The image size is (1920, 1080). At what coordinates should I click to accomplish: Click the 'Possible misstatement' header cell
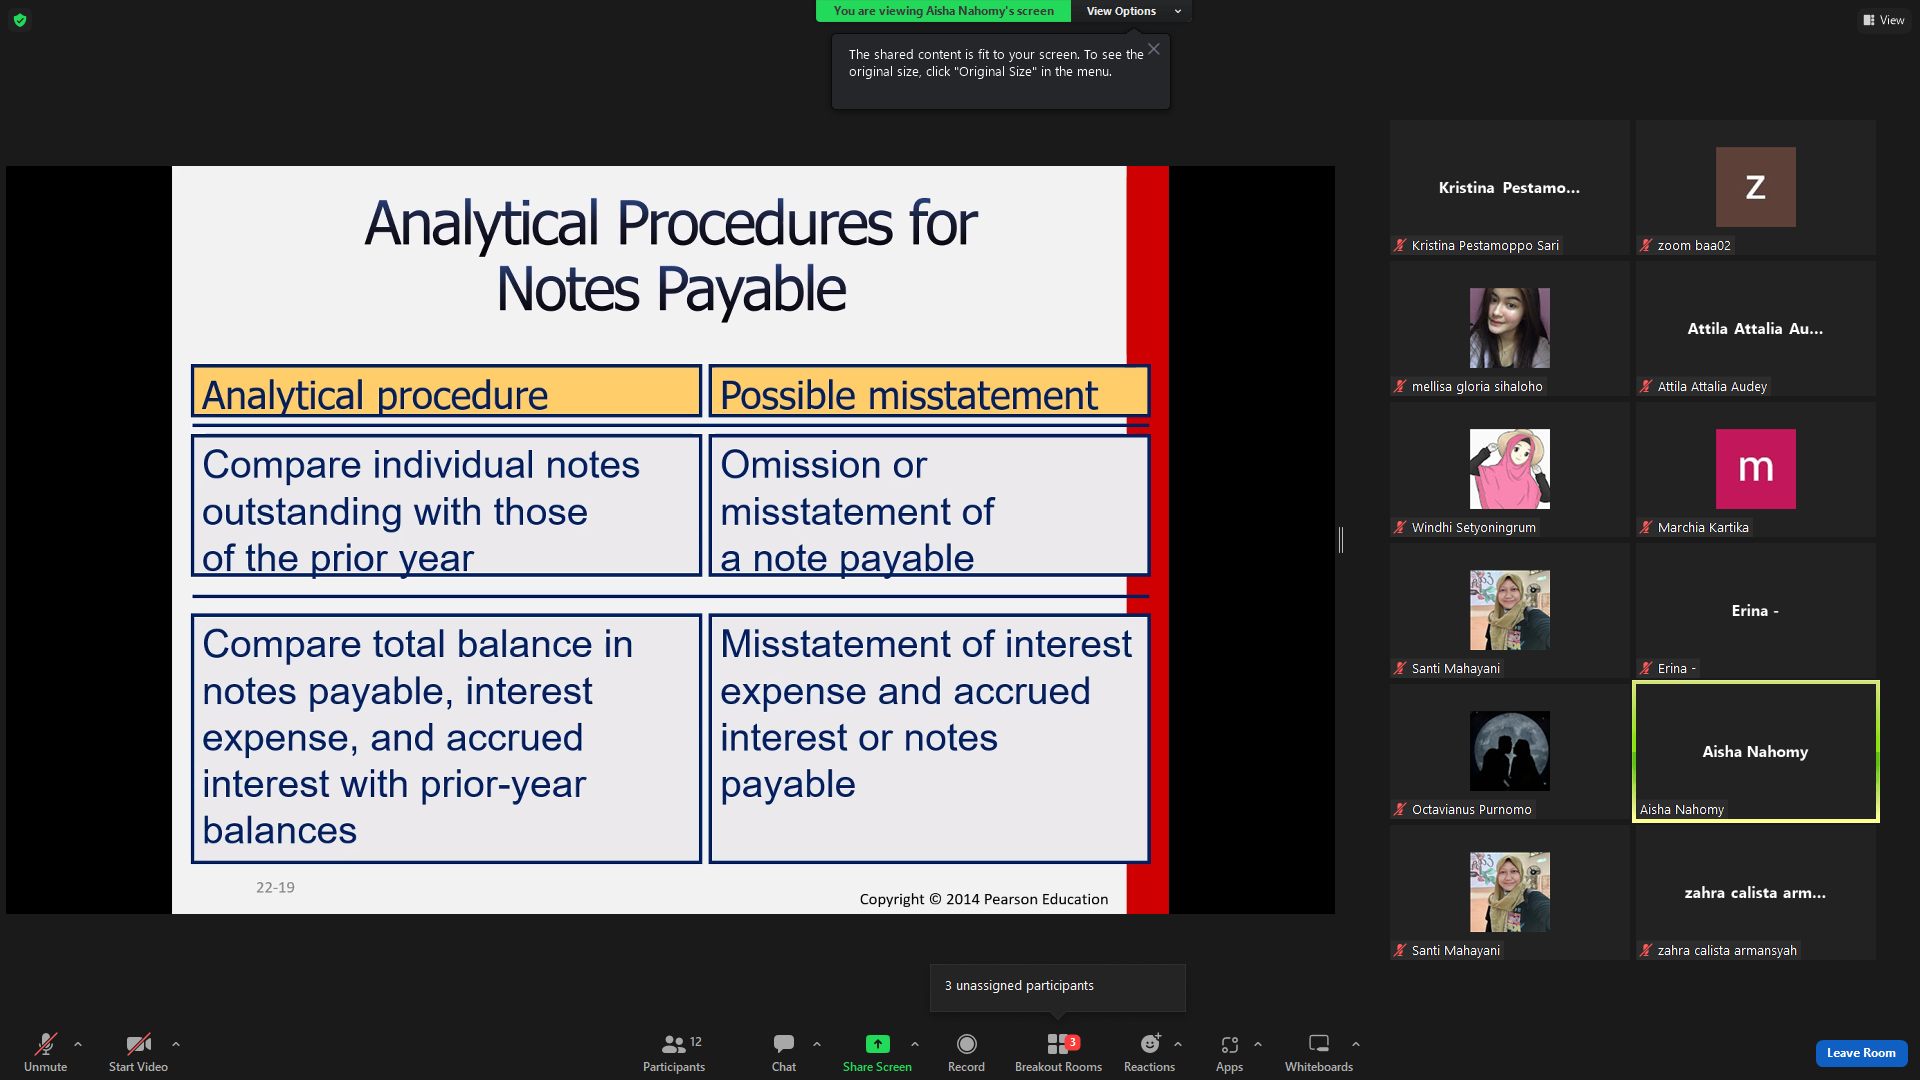[x=929, y=391]
